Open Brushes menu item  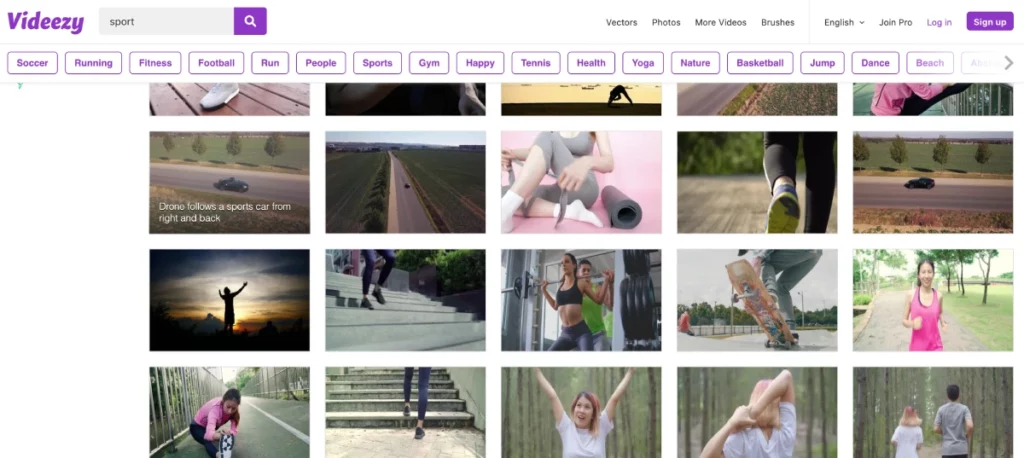tap(778, 22)
